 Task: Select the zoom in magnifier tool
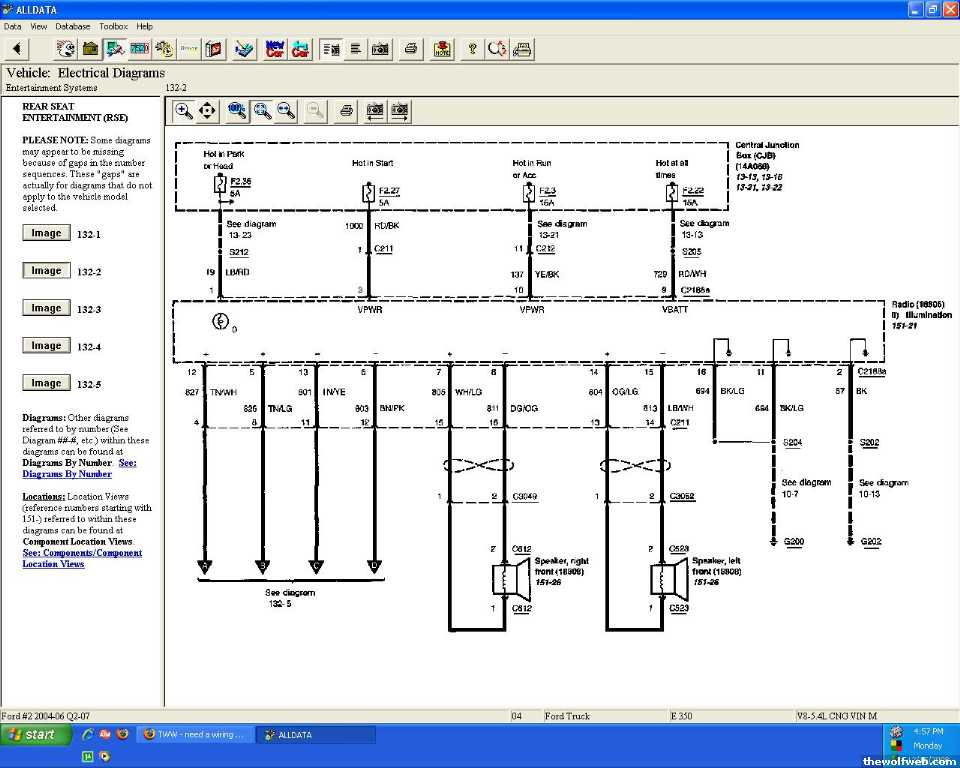pos(184,111)
